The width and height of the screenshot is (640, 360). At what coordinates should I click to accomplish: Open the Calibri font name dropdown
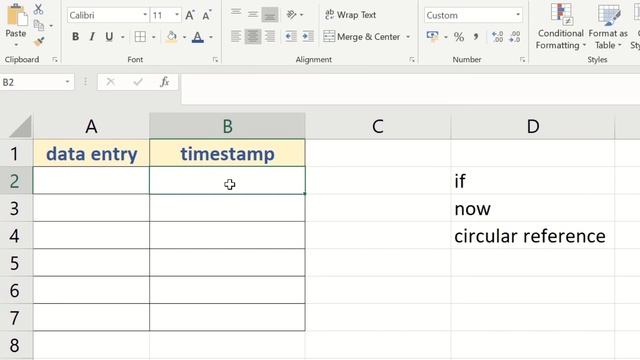[145, 15]
